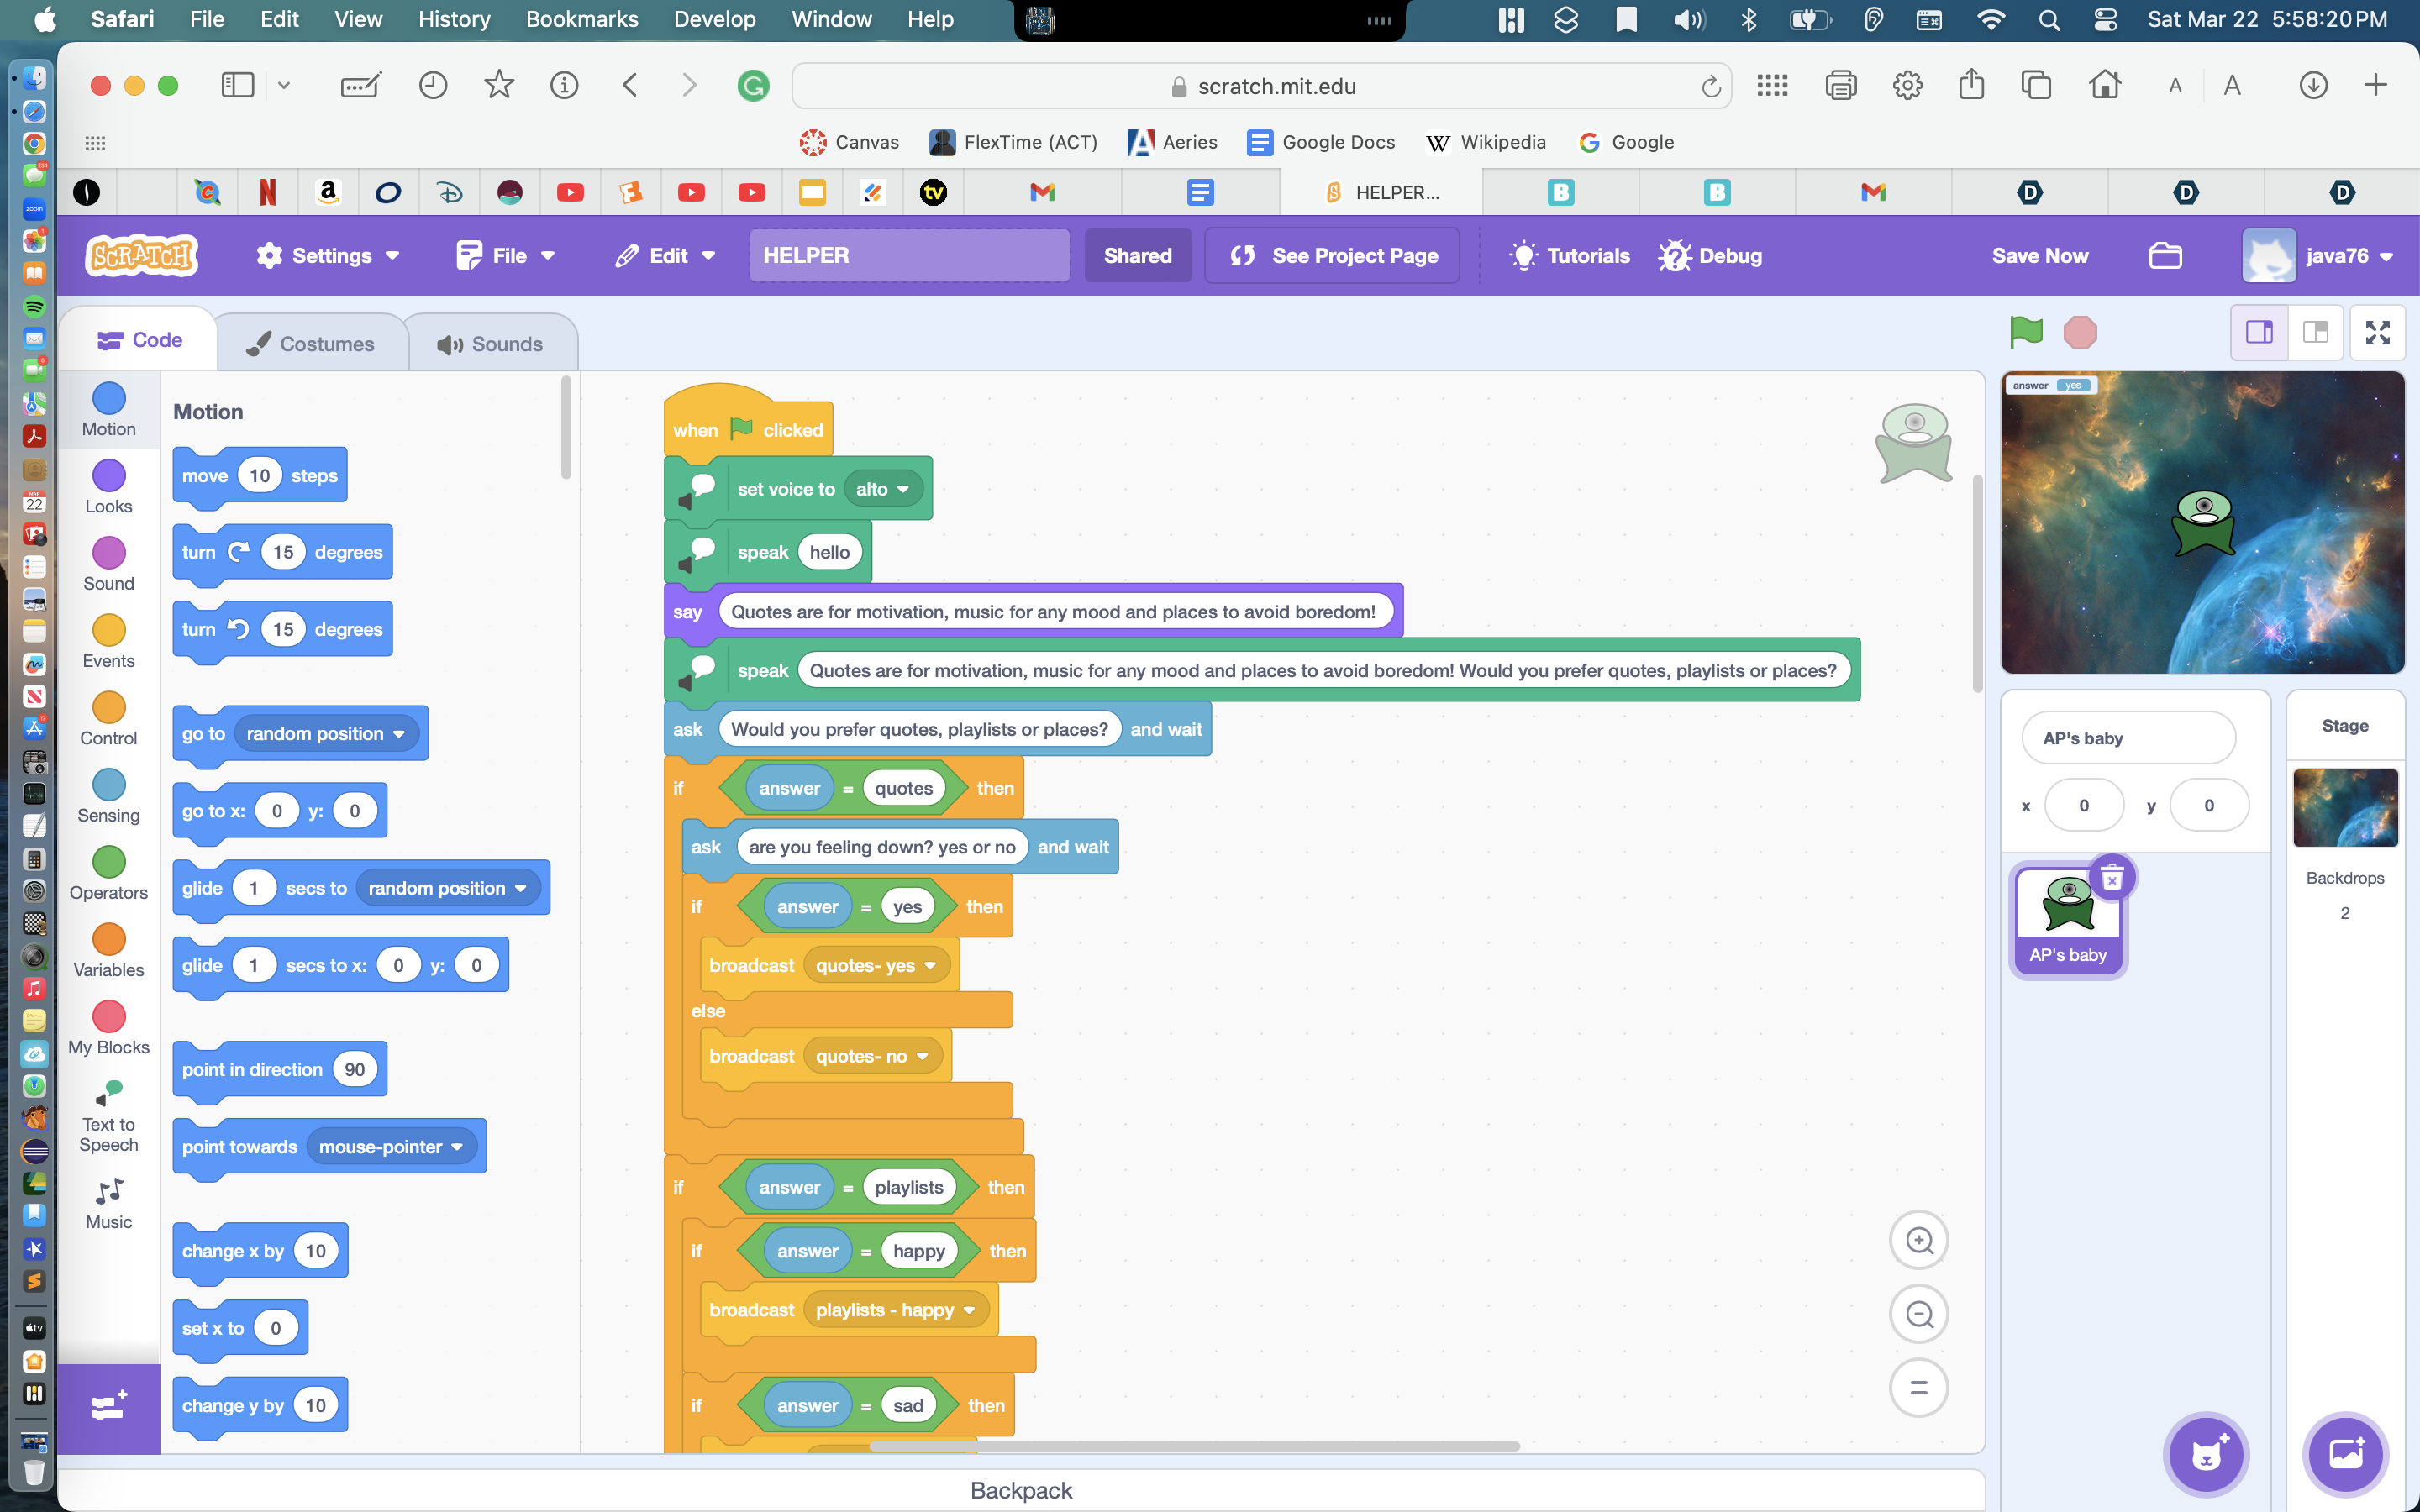Viewport: 2420px width, 1512px height.
Task: Switch to the Costumes tab
Action: [x=311, y=343]
